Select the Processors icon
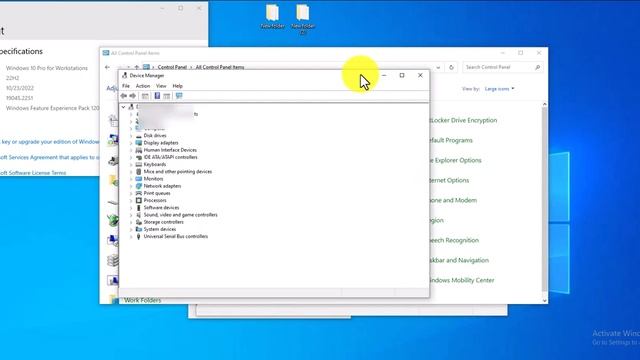The image size is (640, 360). tap(138, 200)
